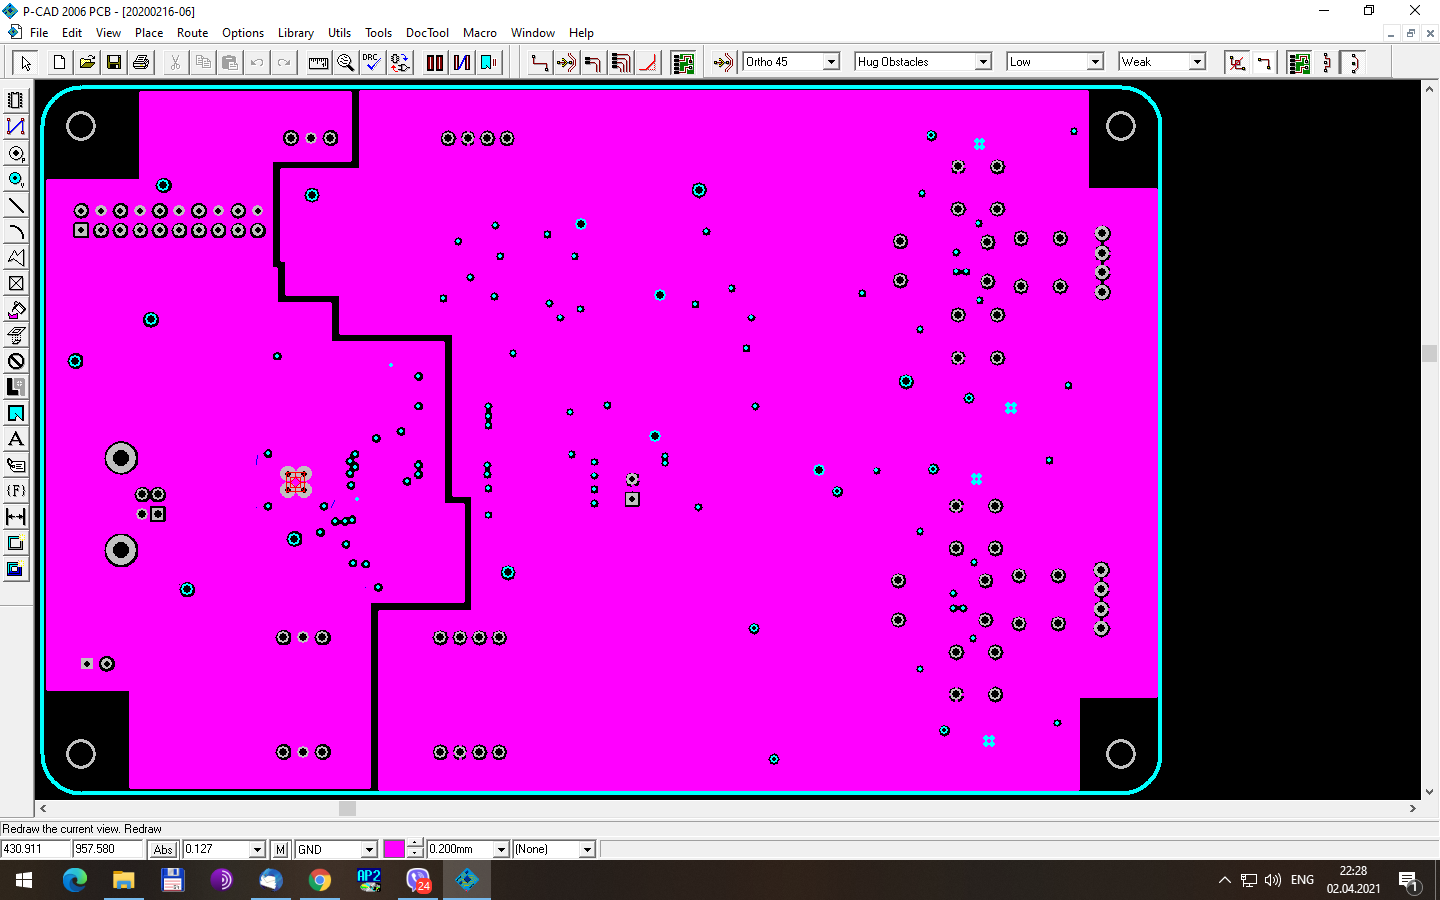
Task: Toggle Abs coordinate mode
Action: pos(163,849)
